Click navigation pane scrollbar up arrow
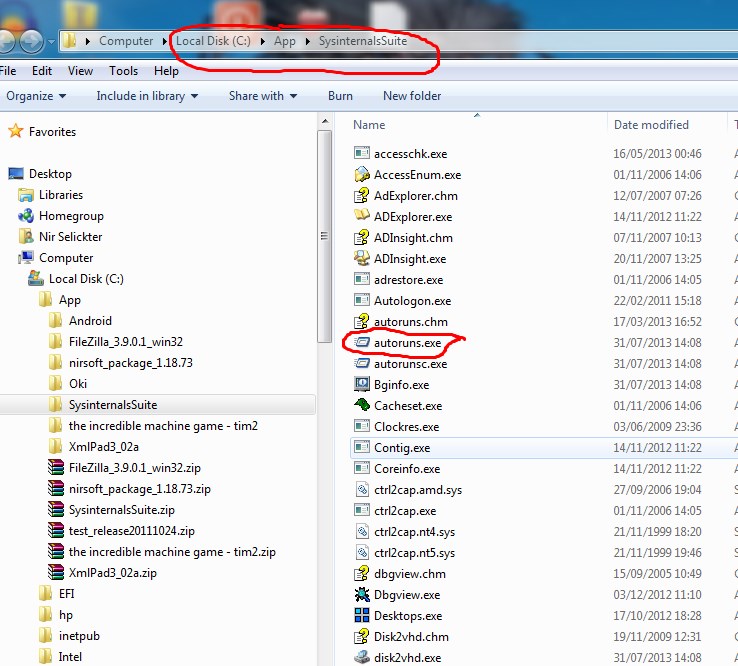Screen dimensions: 738x666 325,121
